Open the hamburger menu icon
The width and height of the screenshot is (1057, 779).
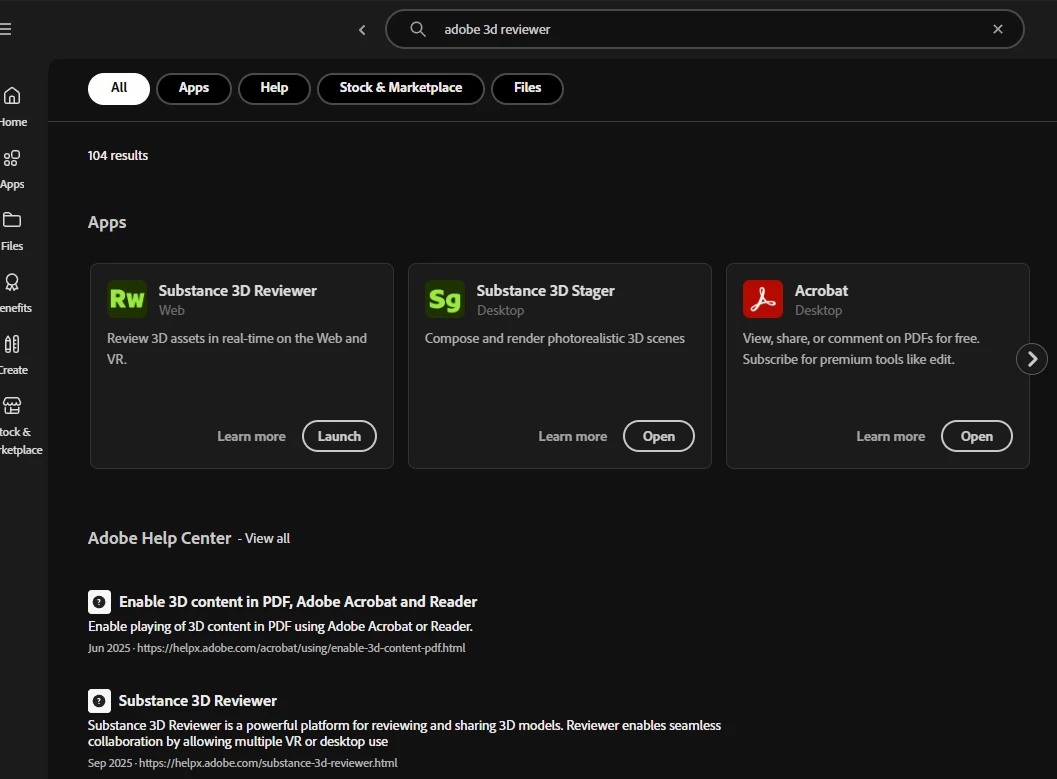tap(5, 29)
